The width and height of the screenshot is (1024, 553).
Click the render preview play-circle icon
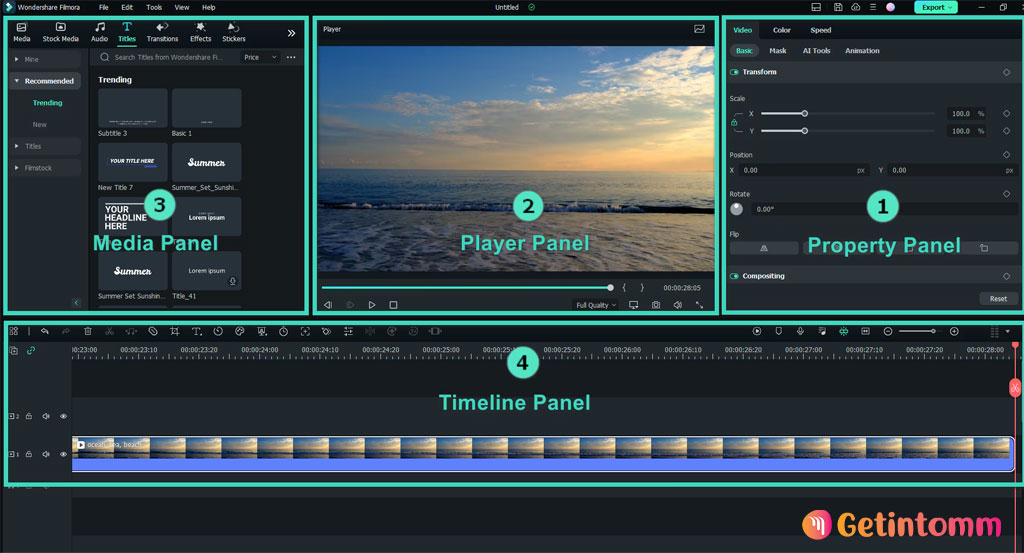[757, 332]
